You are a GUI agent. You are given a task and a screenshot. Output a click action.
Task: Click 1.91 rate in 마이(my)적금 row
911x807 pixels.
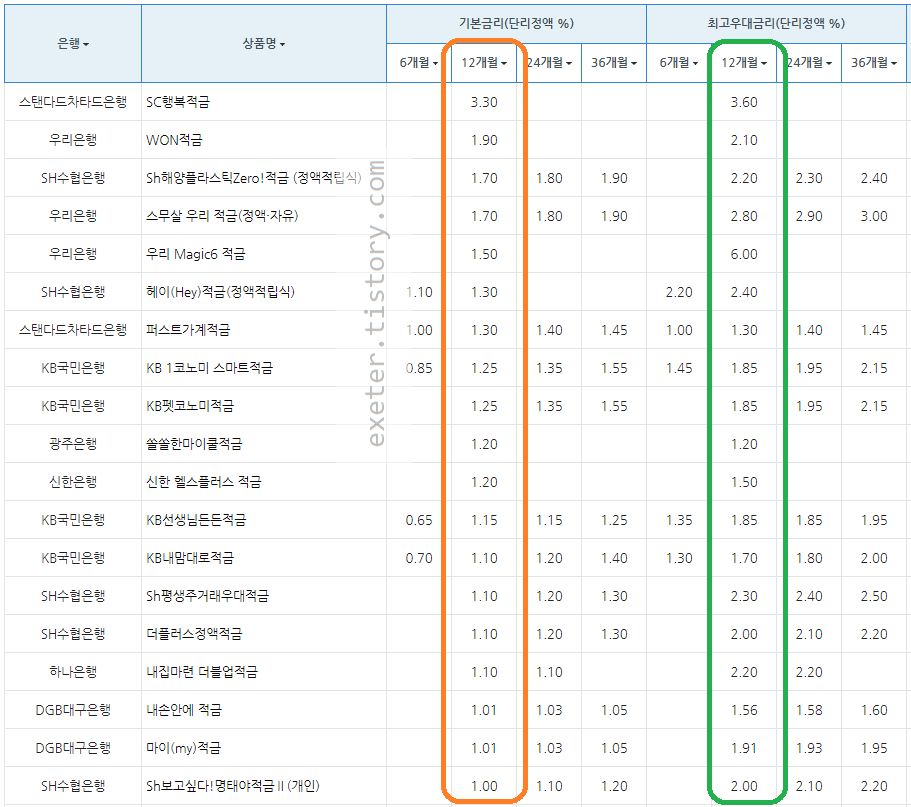(x=744, y=748)
